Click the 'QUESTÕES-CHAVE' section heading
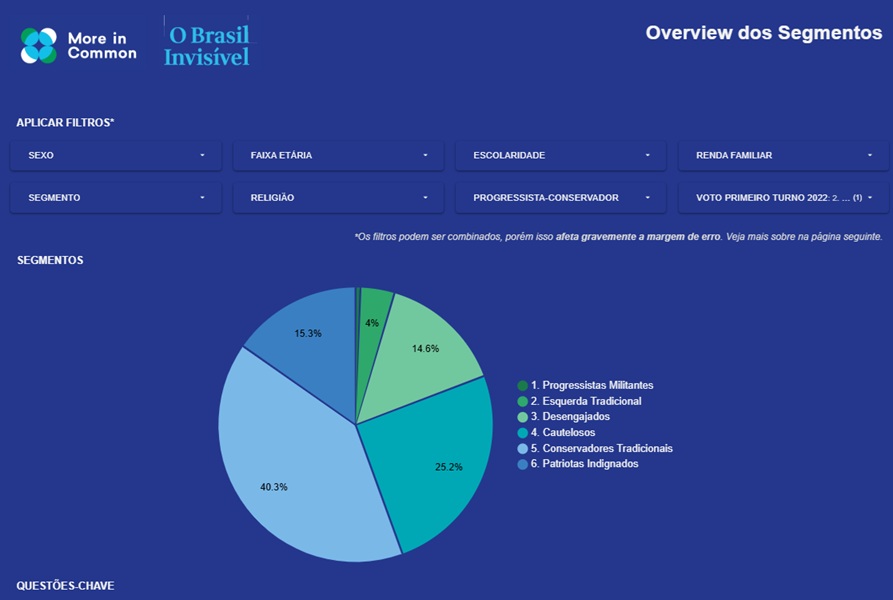The image size is (893, 600). (65, 586)
